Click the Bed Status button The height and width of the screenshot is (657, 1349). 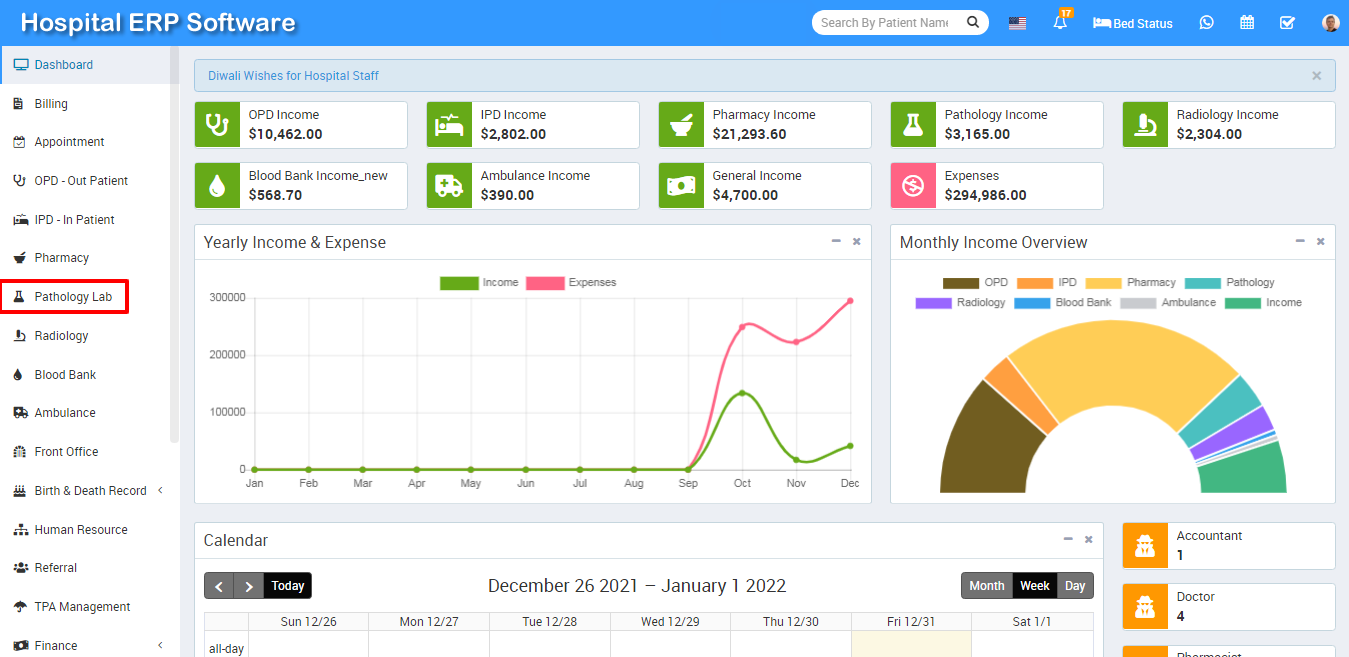click(x=1133, y=23)
